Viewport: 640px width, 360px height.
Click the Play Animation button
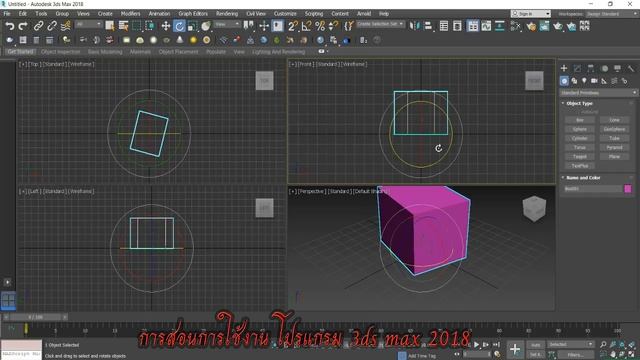476,345
